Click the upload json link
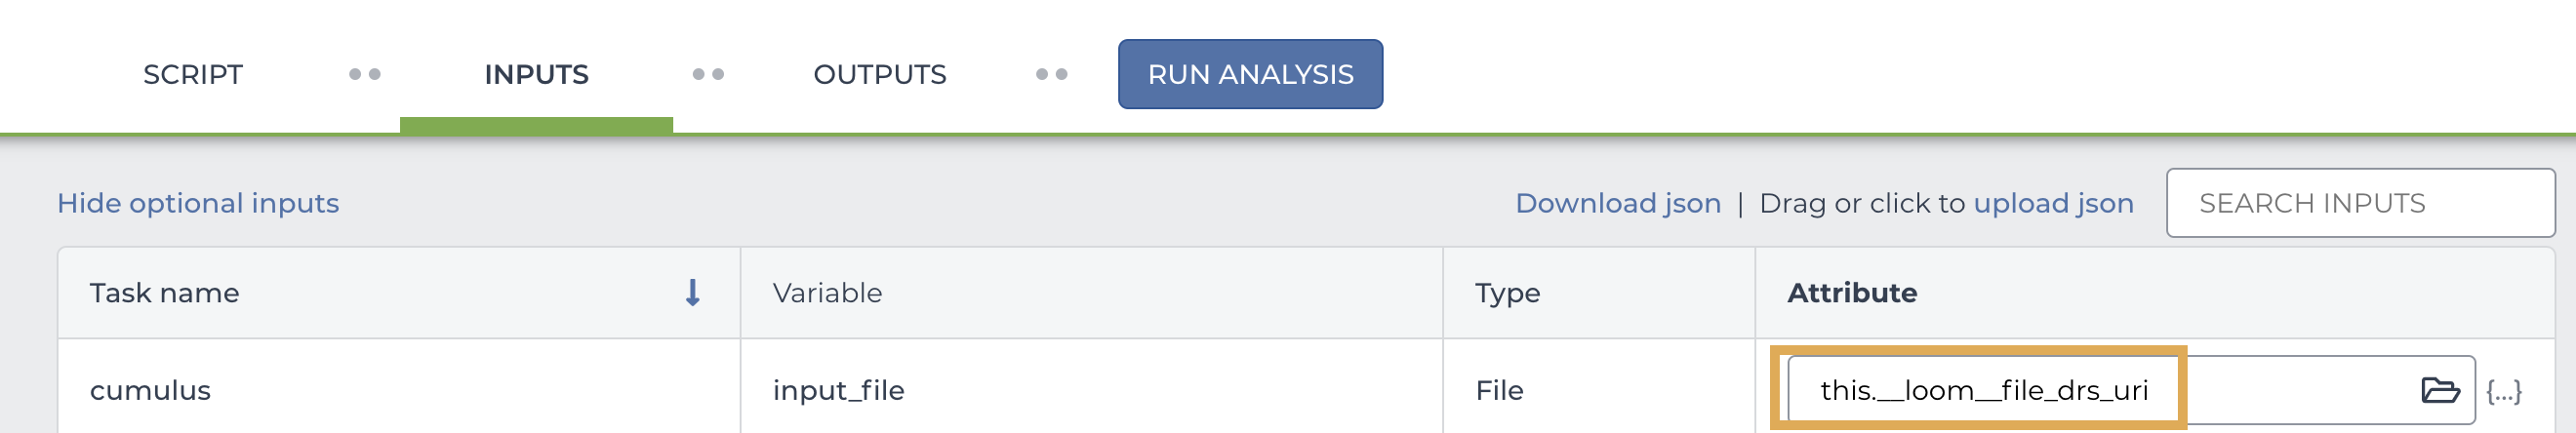 pyautogui.click(x=2053, y=203)
